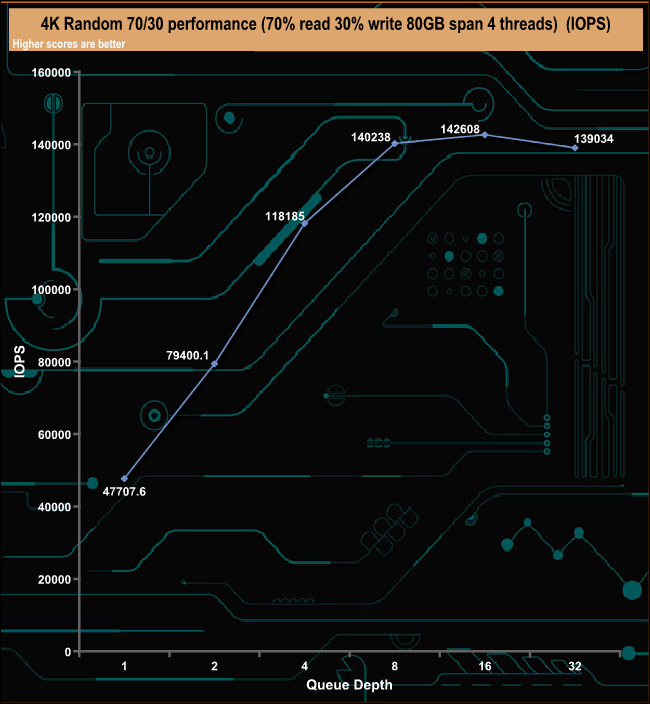Click the 118185 data label
Viewport: 650px width, 704px height.
tap(285, 213)
